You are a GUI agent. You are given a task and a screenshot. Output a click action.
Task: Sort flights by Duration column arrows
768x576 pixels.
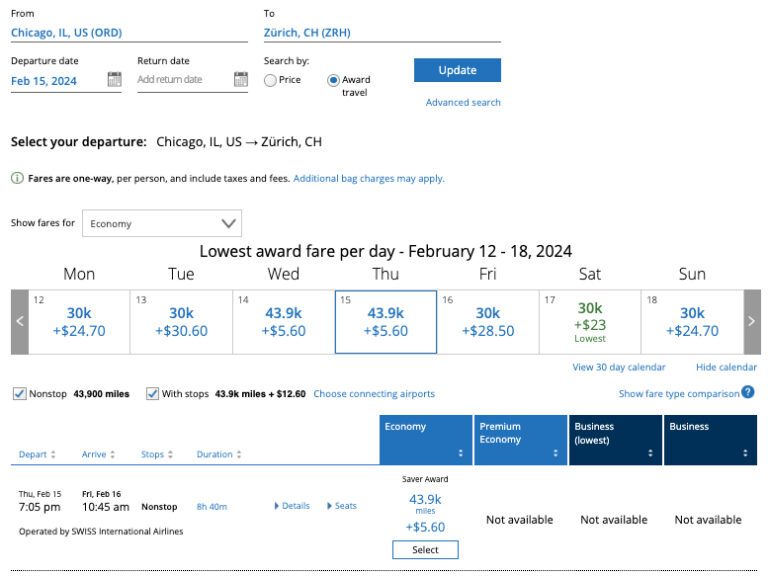click(x=241, y=455)
